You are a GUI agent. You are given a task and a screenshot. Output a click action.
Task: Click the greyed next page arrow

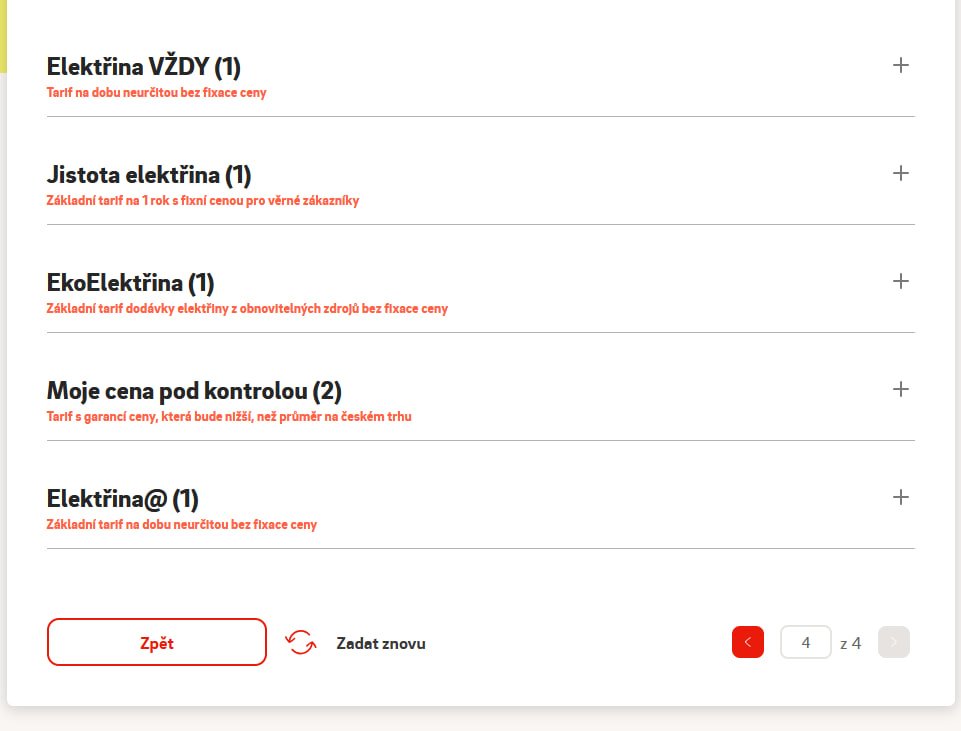pos(894,642)
